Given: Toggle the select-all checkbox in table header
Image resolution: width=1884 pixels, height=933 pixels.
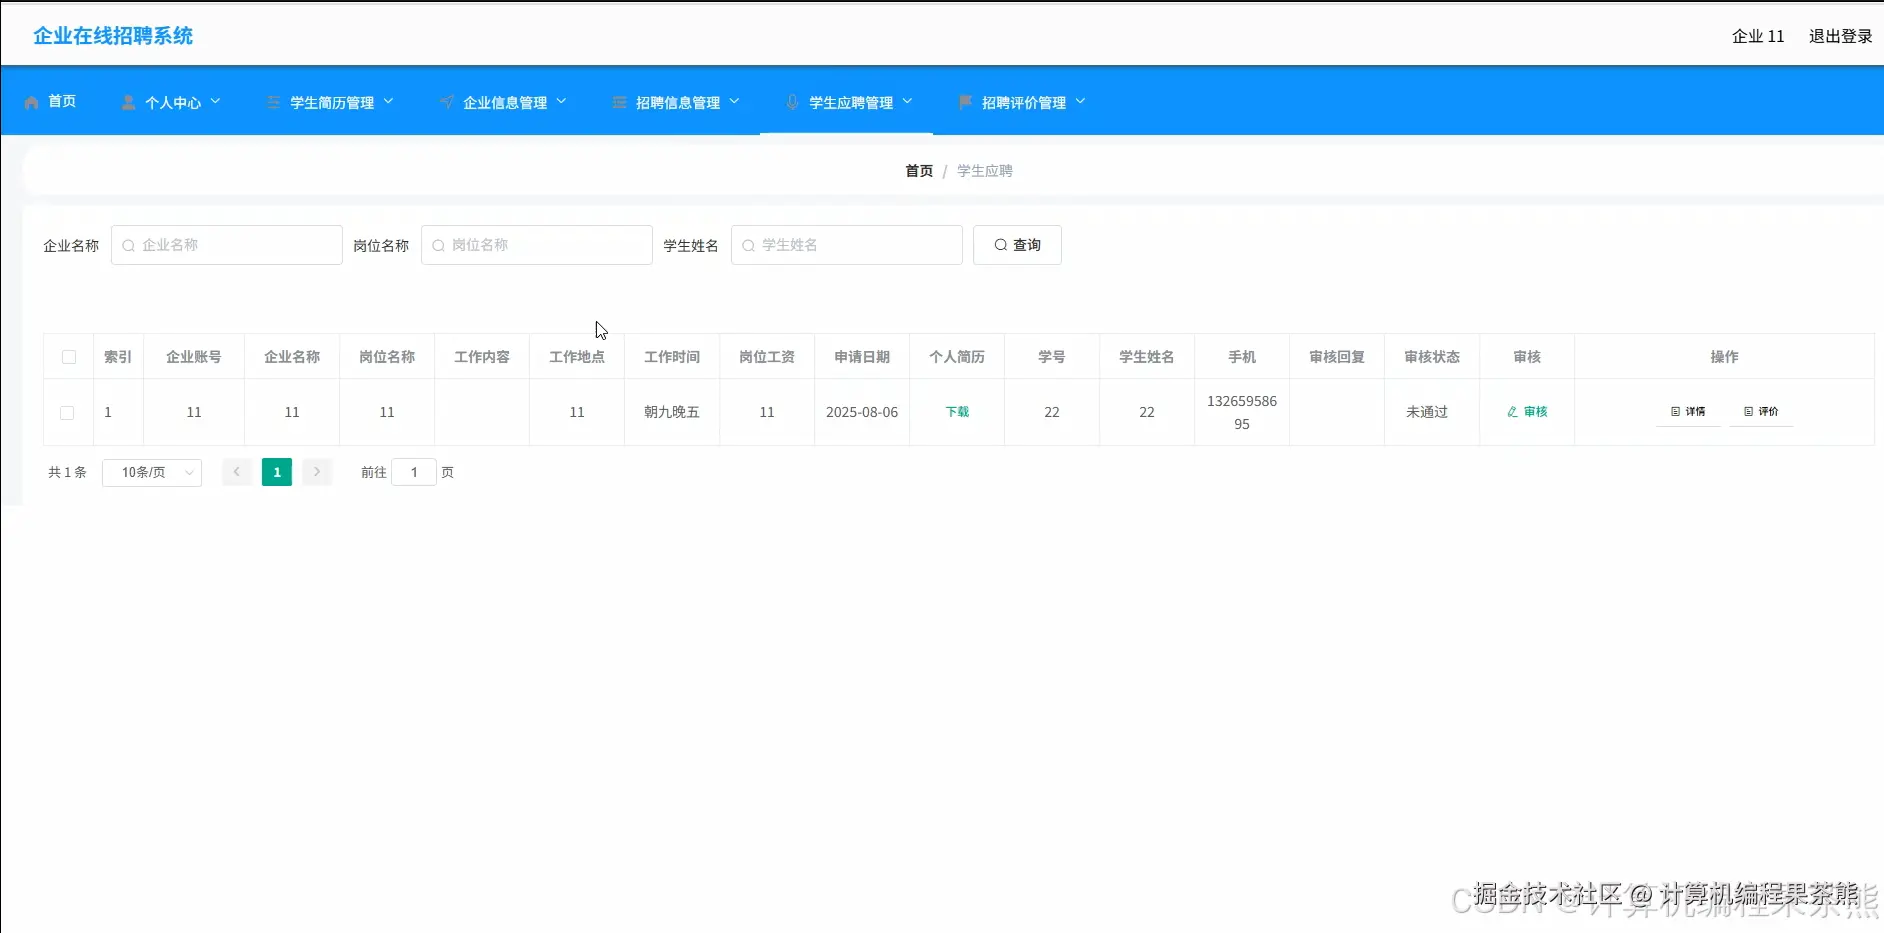Looking at the screenshot, I should pos(69,357).
